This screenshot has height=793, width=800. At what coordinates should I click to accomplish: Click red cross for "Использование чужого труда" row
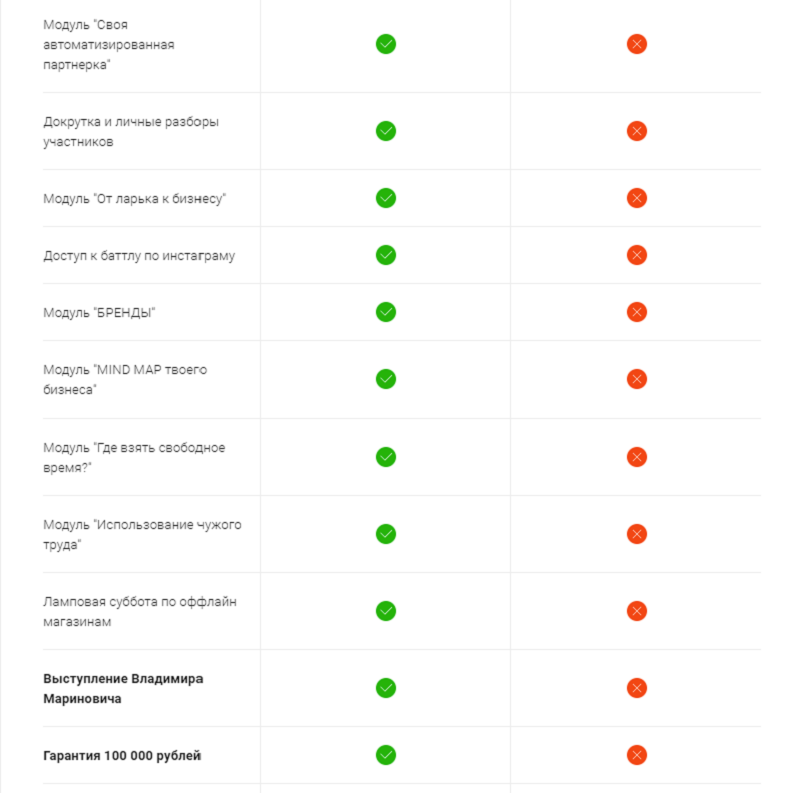pos(637,534)
